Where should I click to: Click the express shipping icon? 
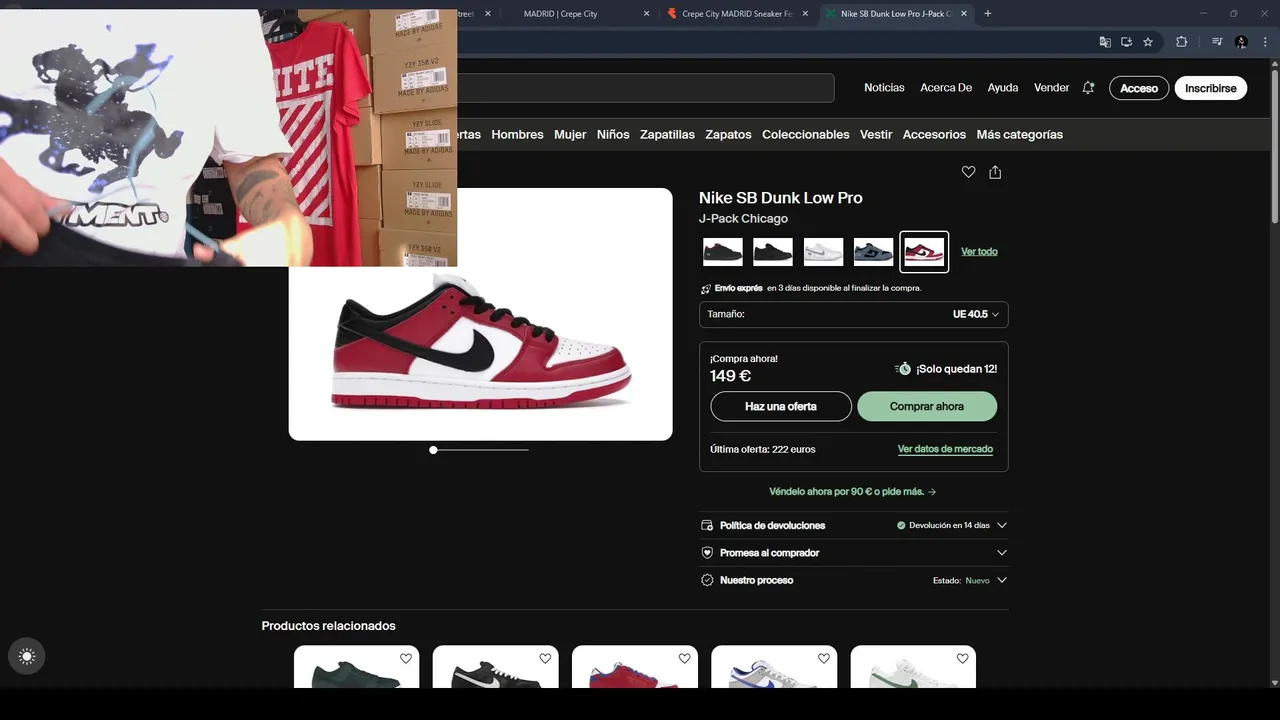706,288
